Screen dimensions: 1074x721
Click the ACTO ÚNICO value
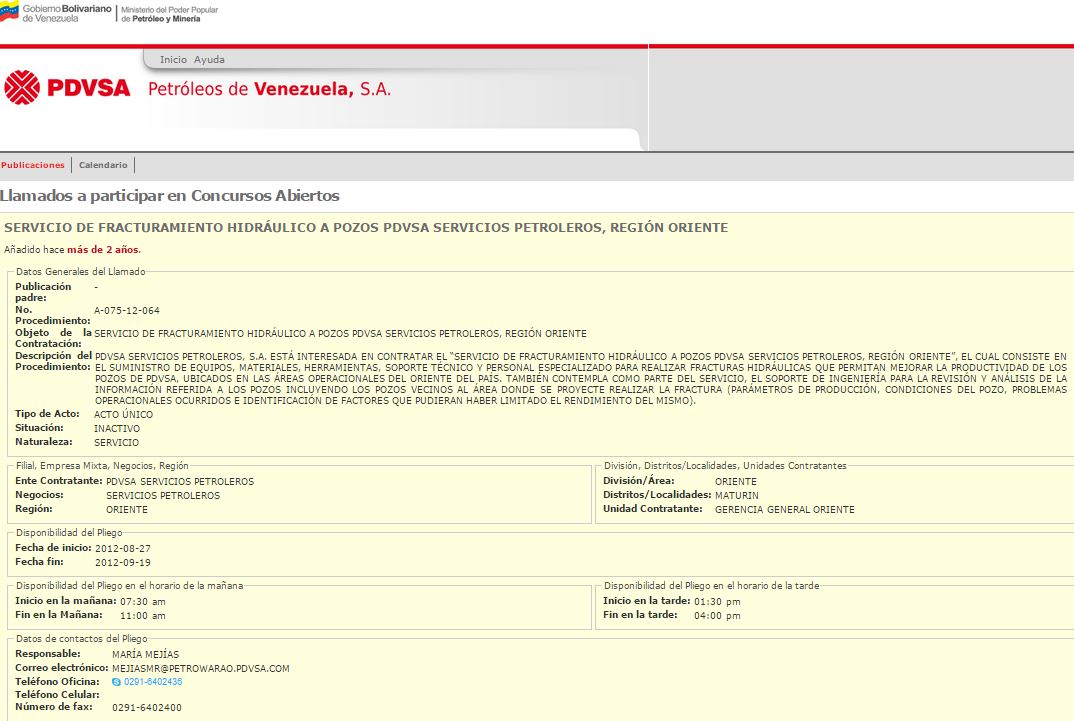click(123, 415)
